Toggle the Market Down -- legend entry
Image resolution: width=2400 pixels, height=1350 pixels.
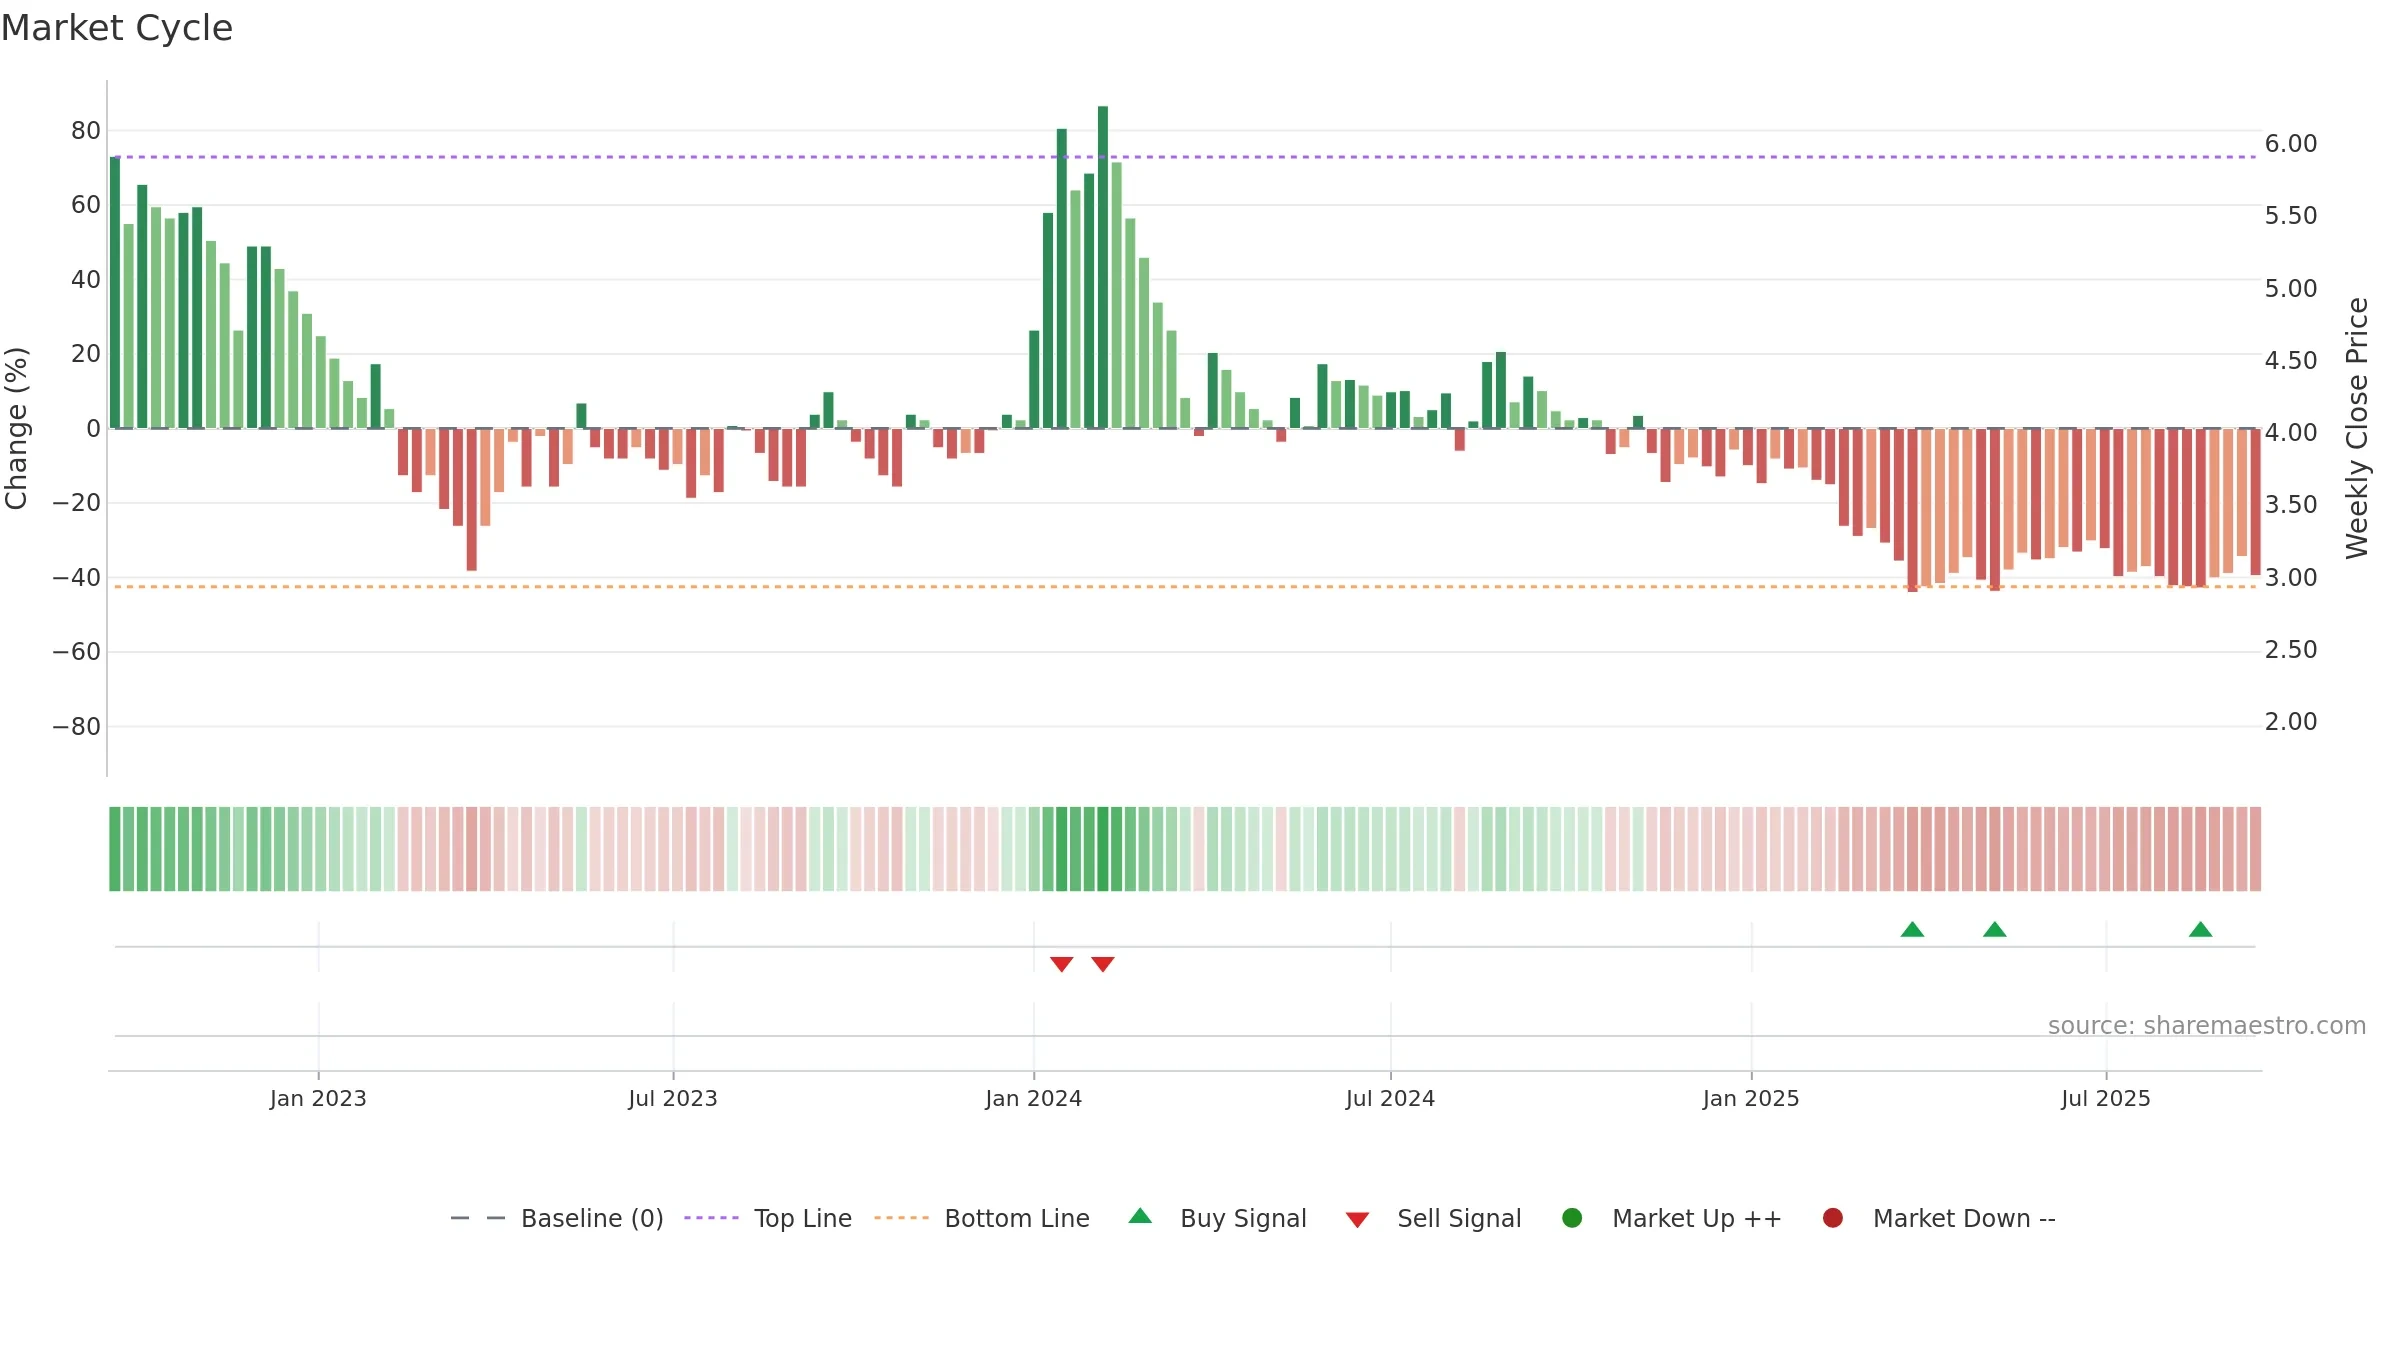pyautogui.click(x=1938, y=1218)
